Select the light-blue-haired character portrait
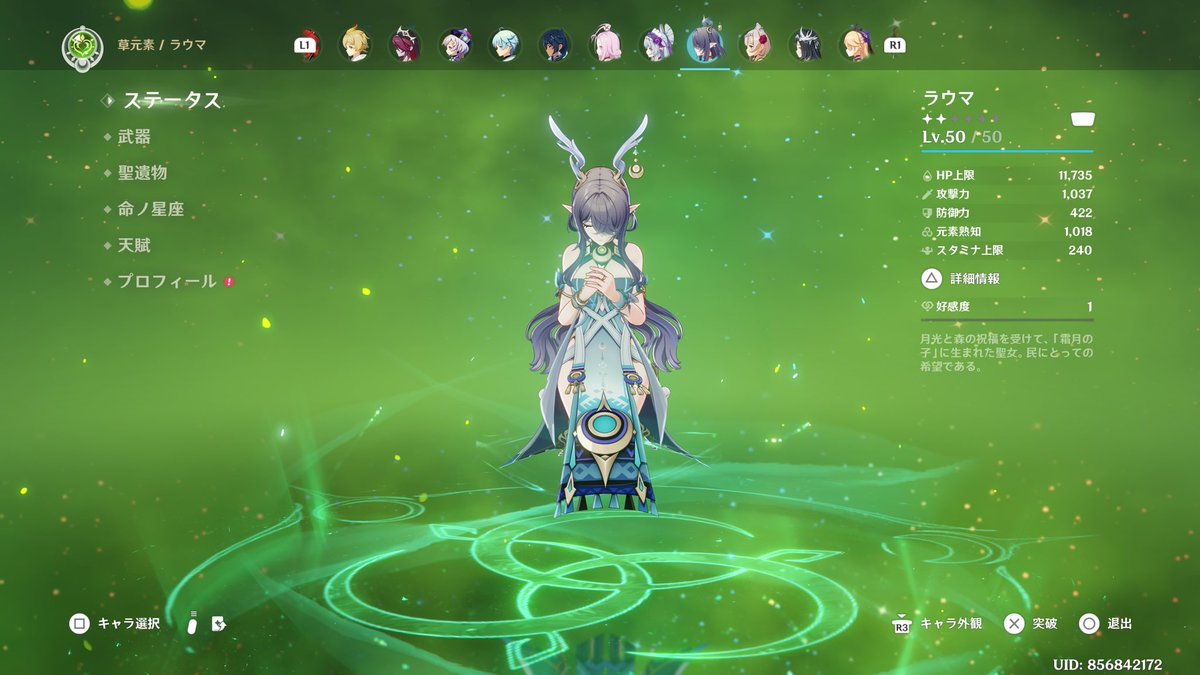1200x675 pixels. coord(505,45)
